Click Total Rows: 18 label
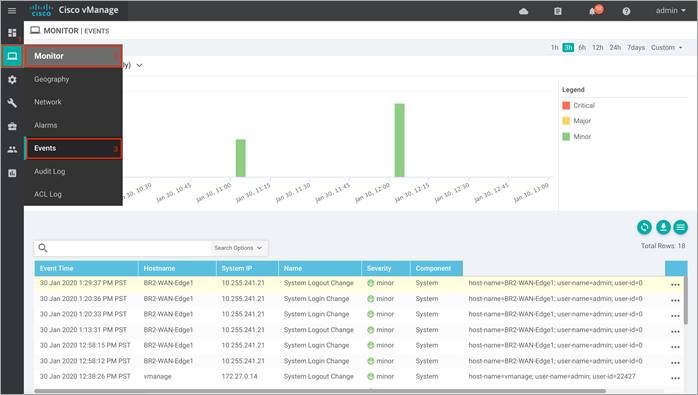 pyautogui.click(x=663, y=246)
